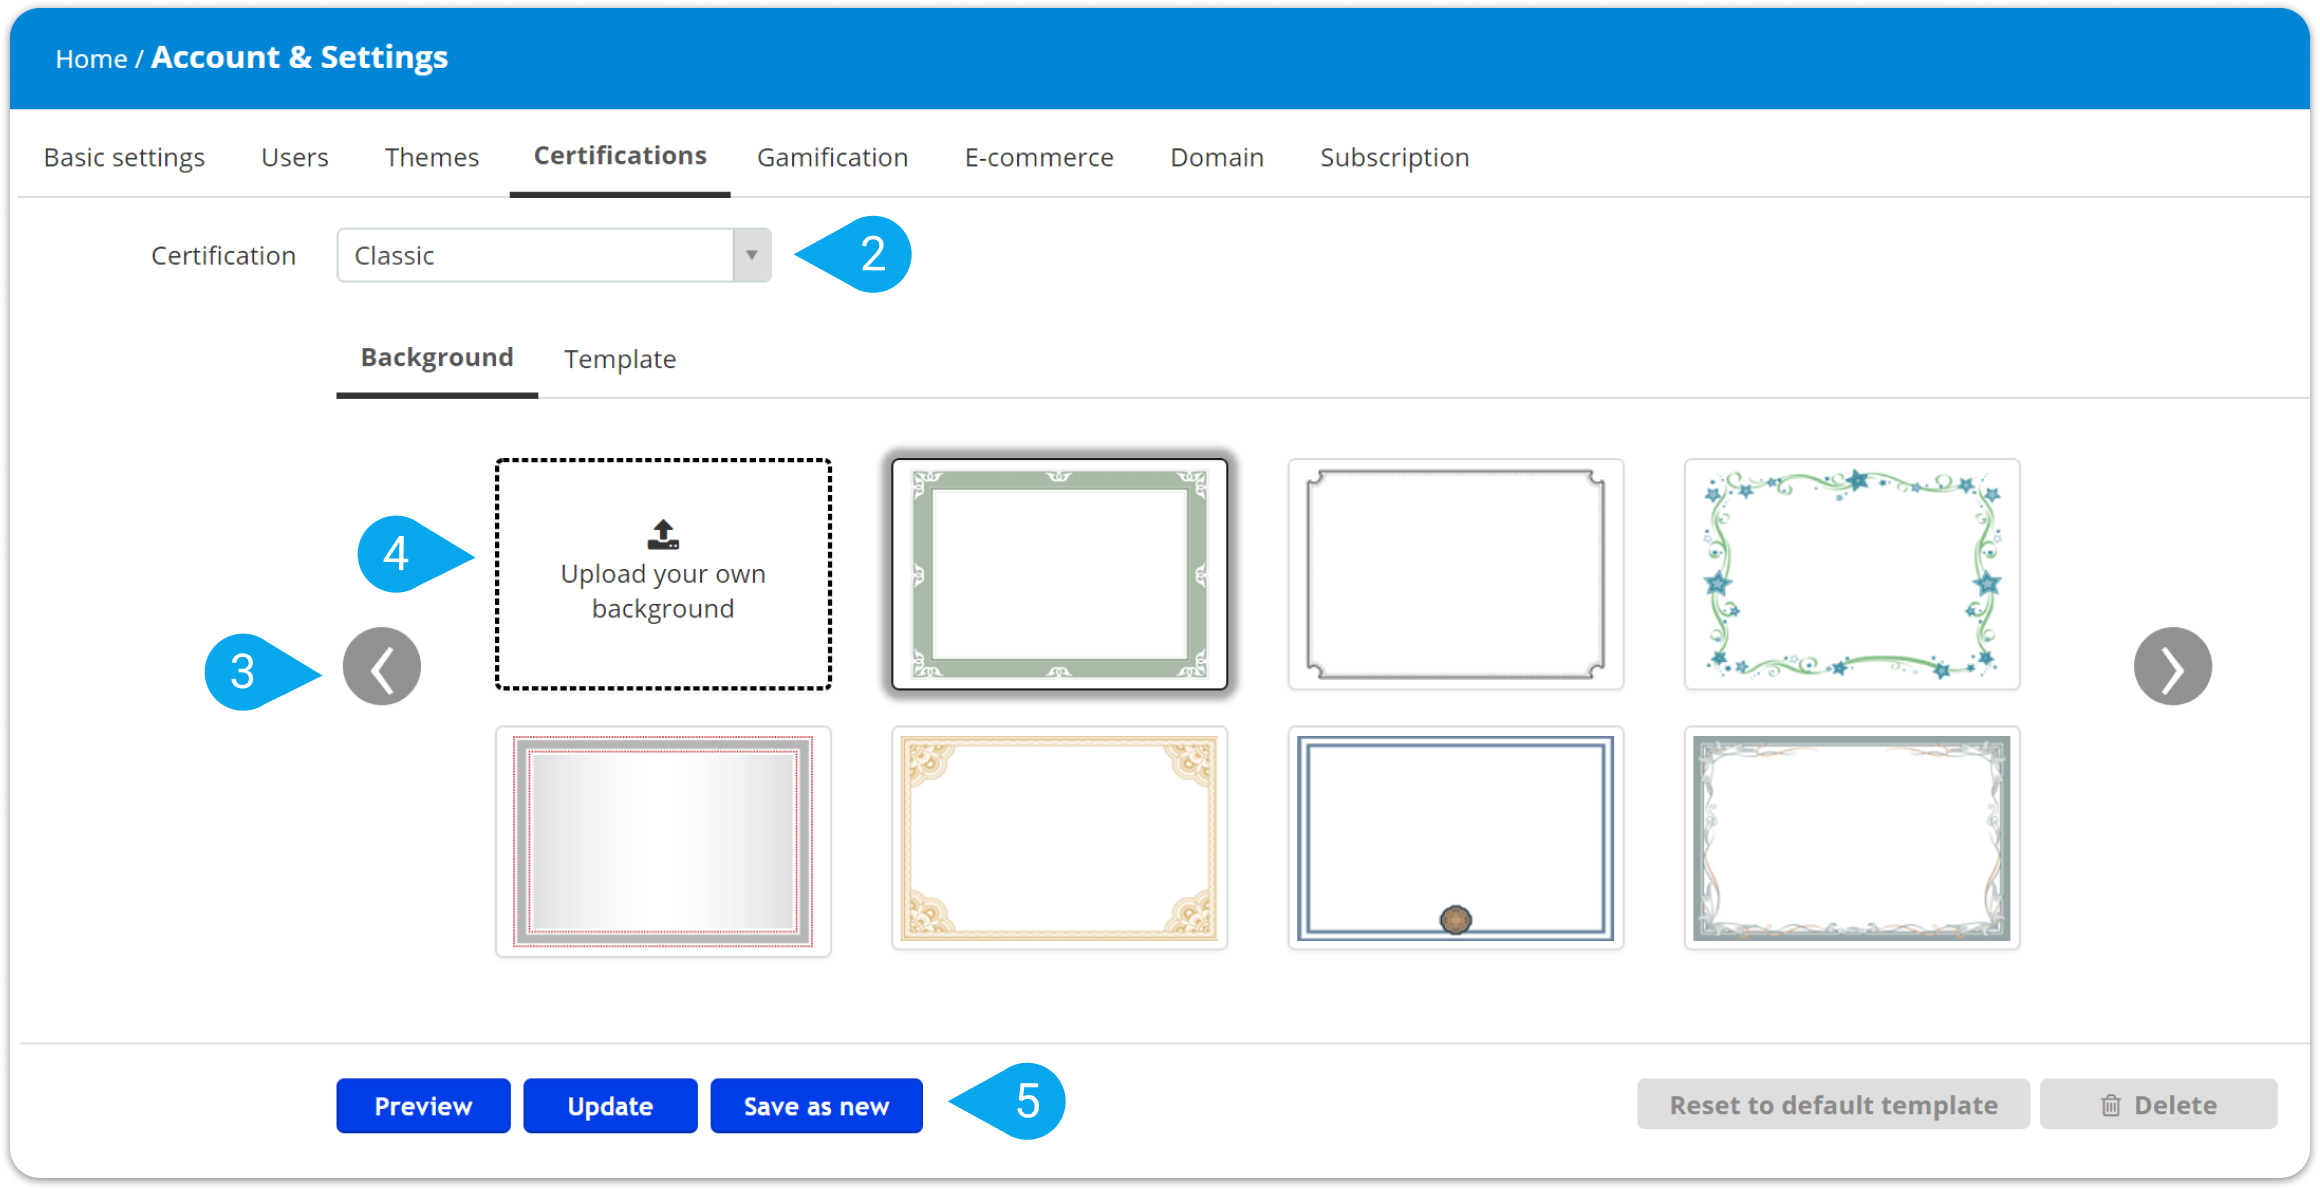Choose the blue border with seal background
Viewport: 2320px width, 1190px height.
[1456, 838]
